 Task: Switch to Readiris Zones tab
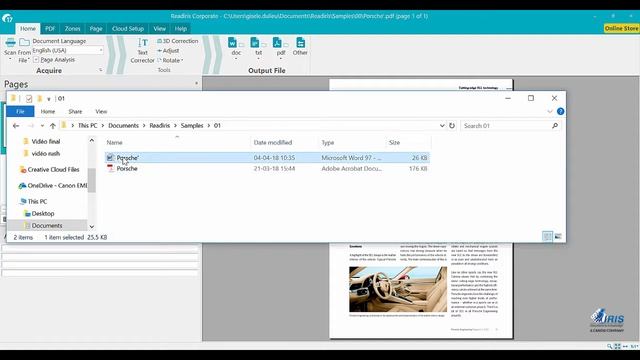pos(72,29)
